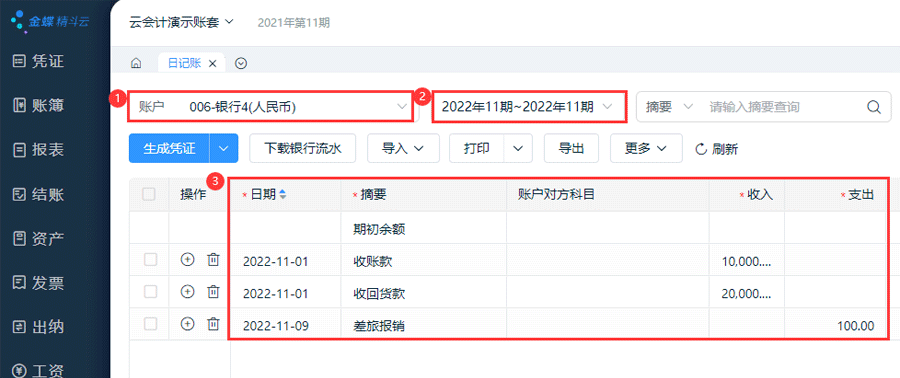Open the tab list circle-chevron icon
Screen dimensions: 900x378
pos(241,64)
